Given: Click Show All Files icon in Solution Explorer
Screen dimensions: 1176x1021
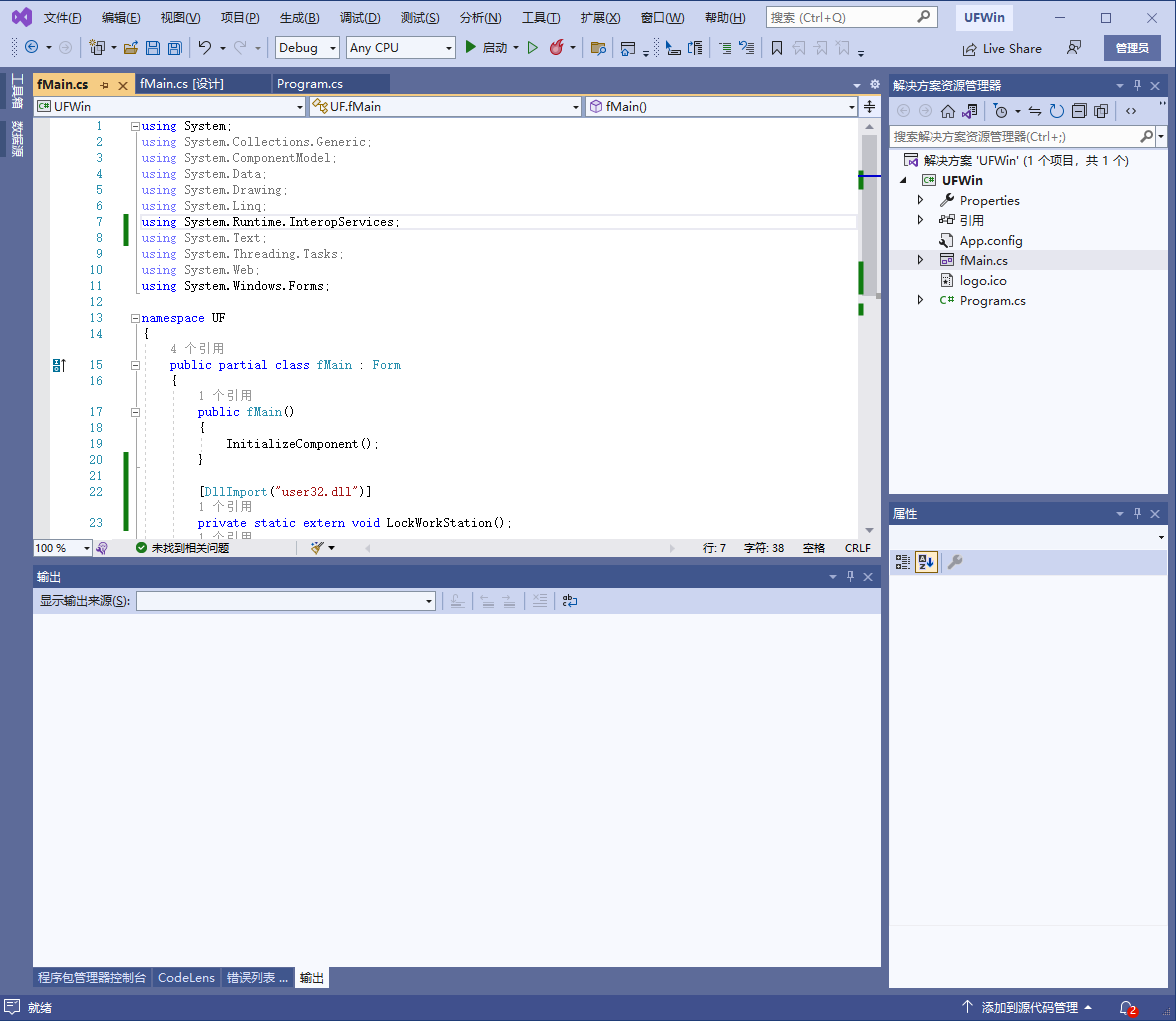Looking at the screenshot, I should [1100, 111].
